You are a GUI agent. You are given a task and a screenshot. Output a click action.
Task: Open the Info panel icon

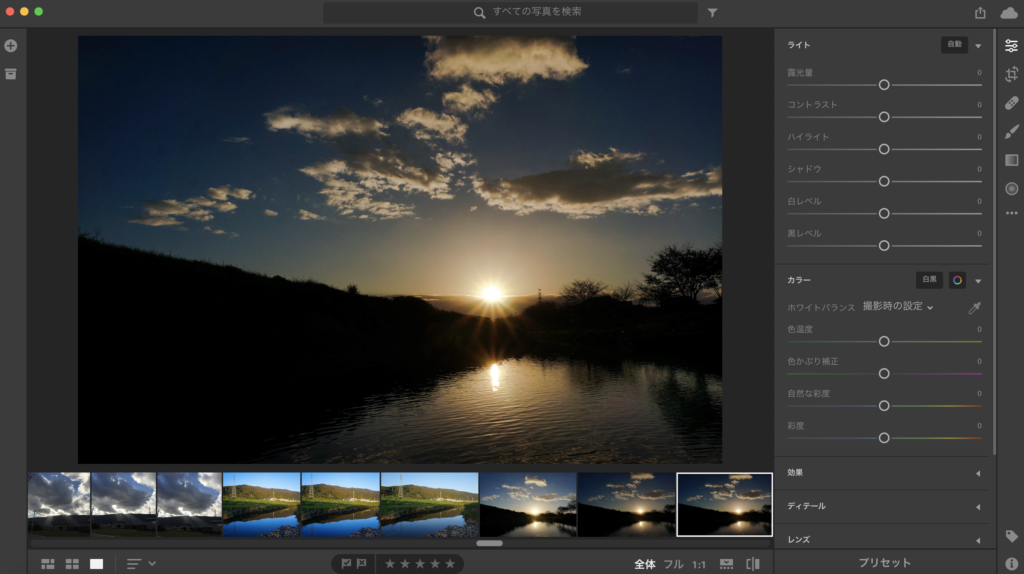[1011, 564]
